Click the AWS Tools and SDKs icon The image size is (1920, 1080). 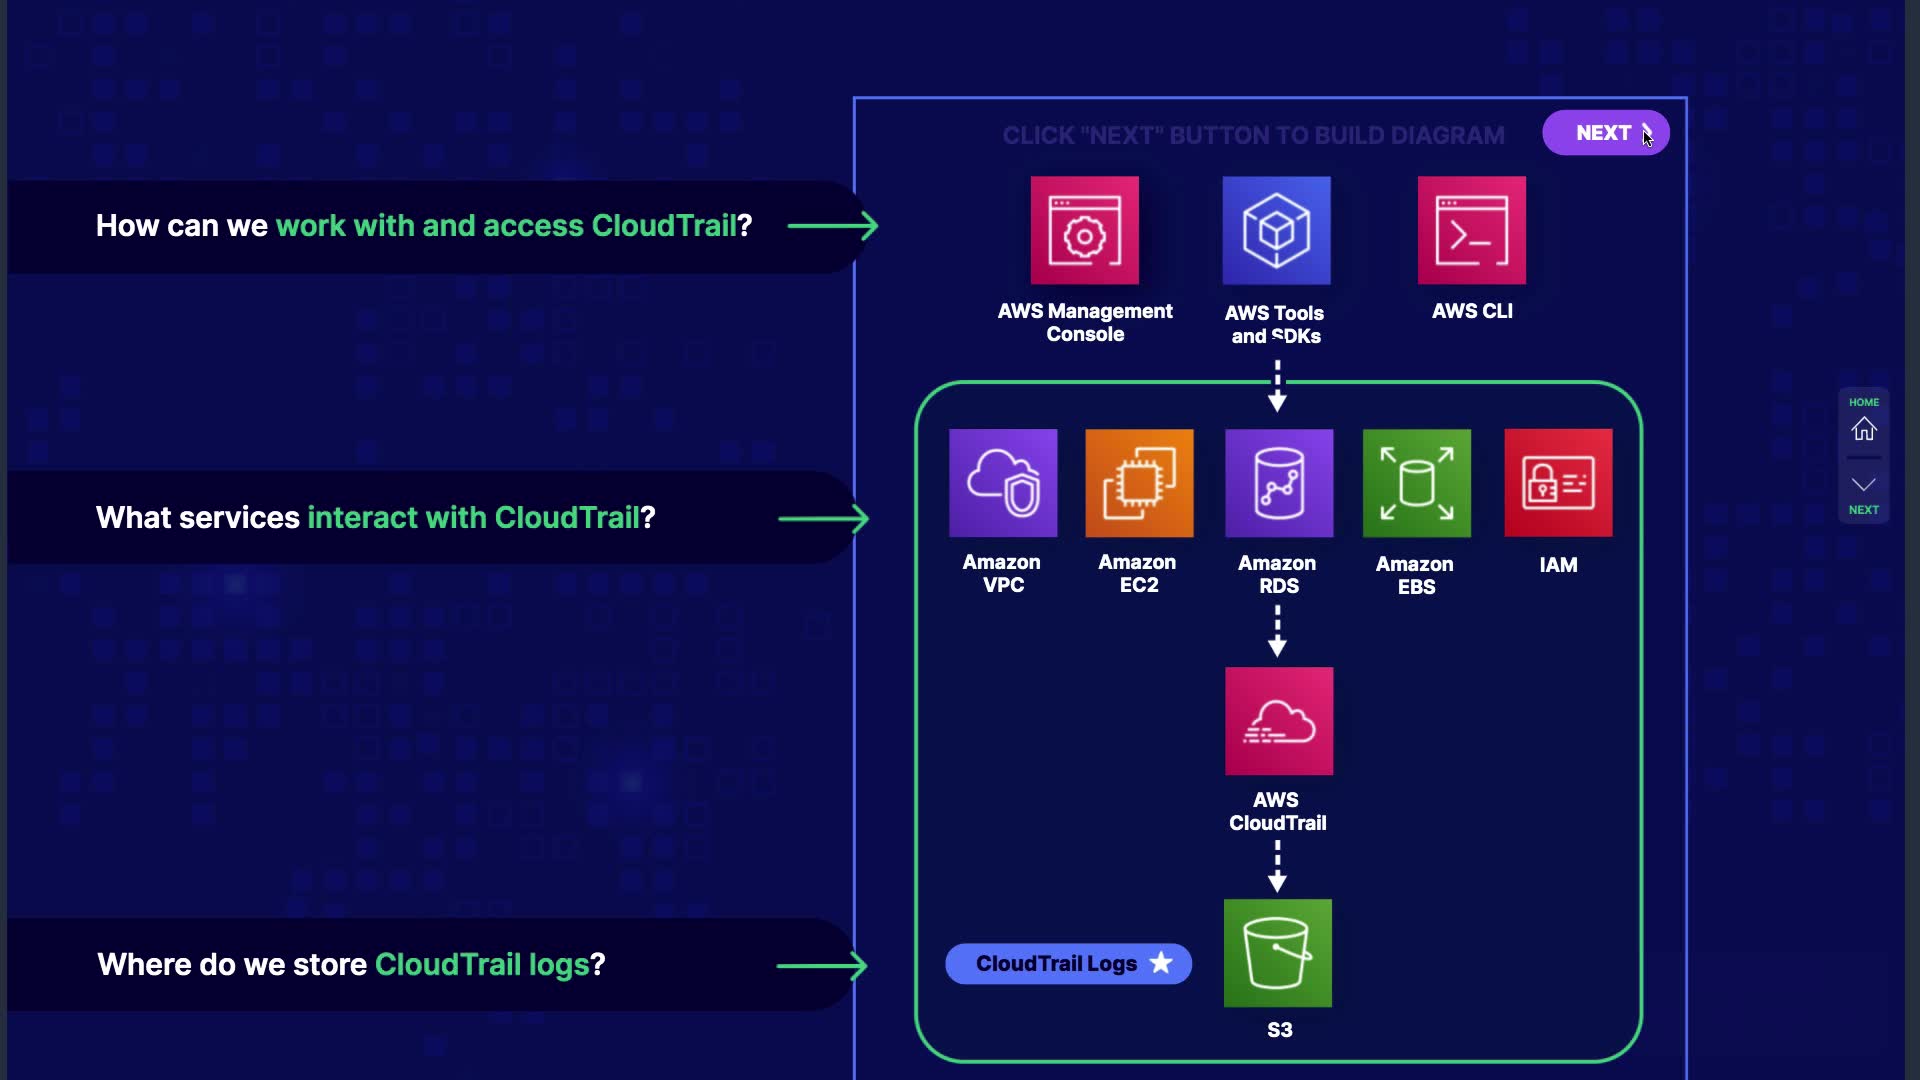point(1276,231)
